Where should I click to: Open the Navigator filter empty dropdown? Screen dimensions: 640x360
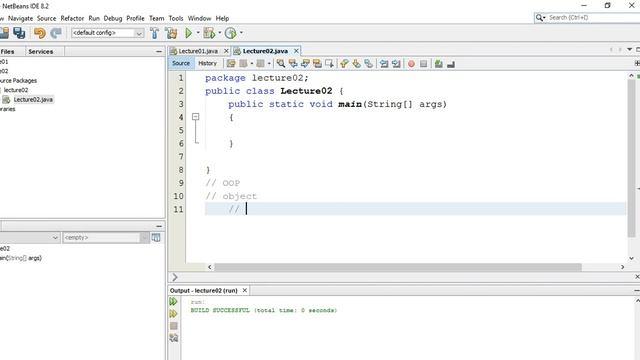click(x=106, y=238)
